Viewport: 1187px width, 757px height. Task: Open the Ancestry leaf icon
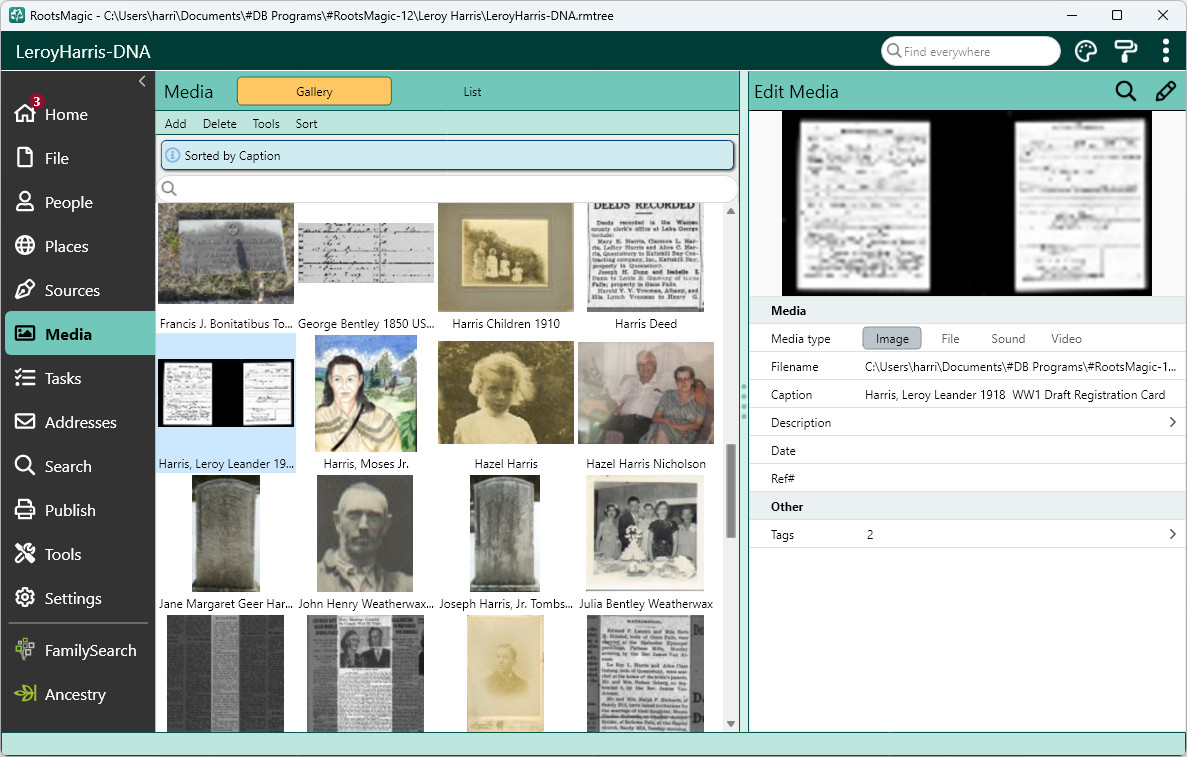(x=25, y=693)
